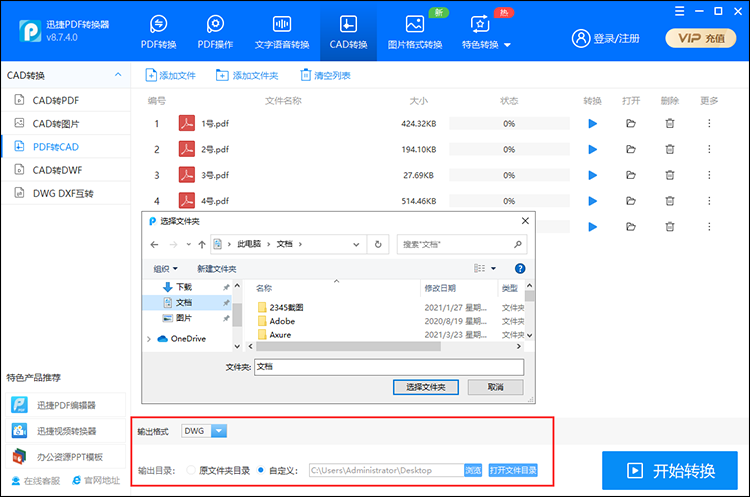Viewport: 750px width, 497px height.
Task: Click 取消 button in dialog
Action: pos(495,387)
